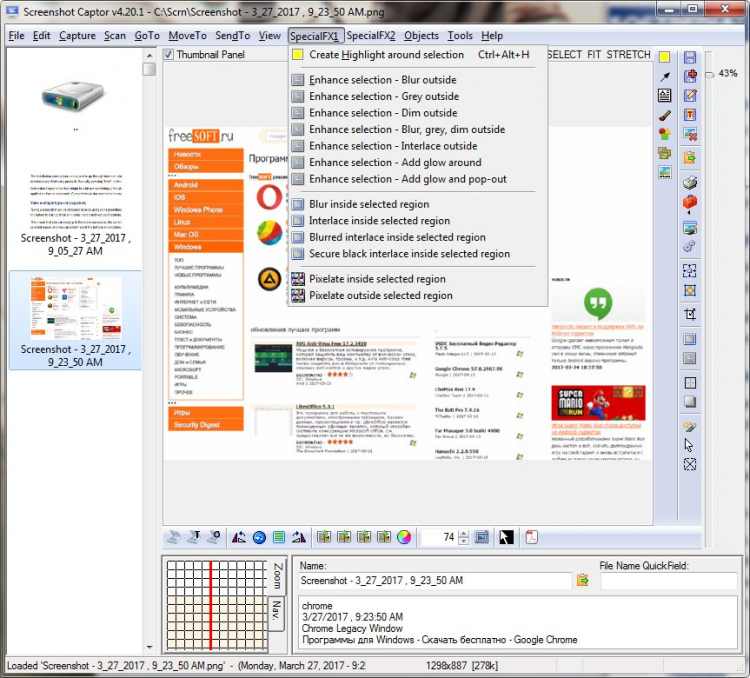Viewport: 750px width, 678px height.
Task: Click the hard drive icon in thumbnail panel
Action: 73,98
